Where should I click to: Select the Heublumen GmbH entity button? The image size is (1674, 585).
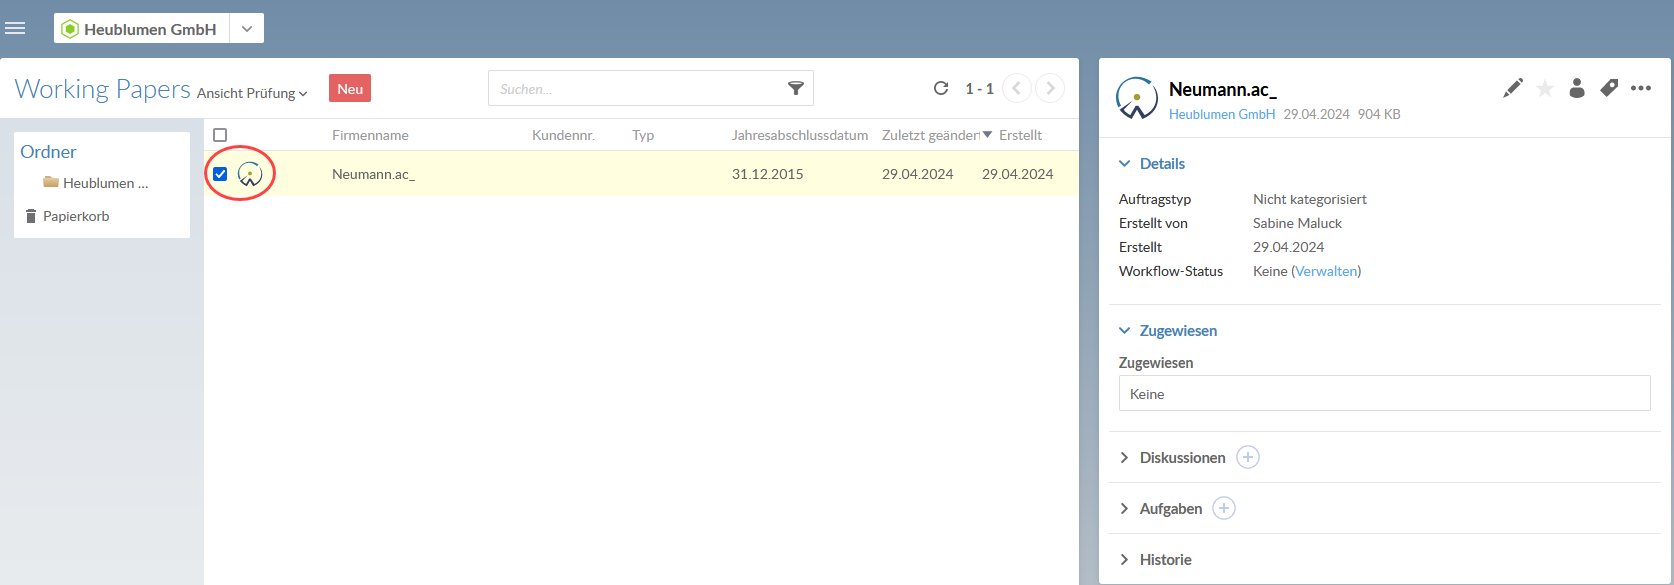[142, 29]
